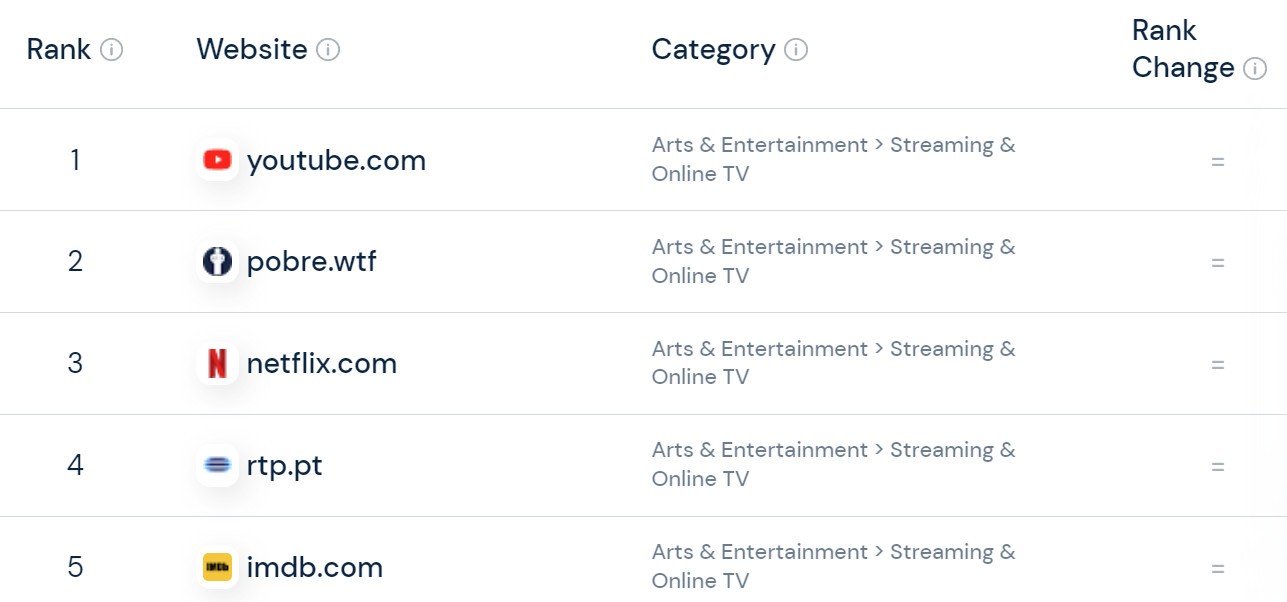Open the netflix.com website link
The image size is (1287, 602).
point(322,364)
